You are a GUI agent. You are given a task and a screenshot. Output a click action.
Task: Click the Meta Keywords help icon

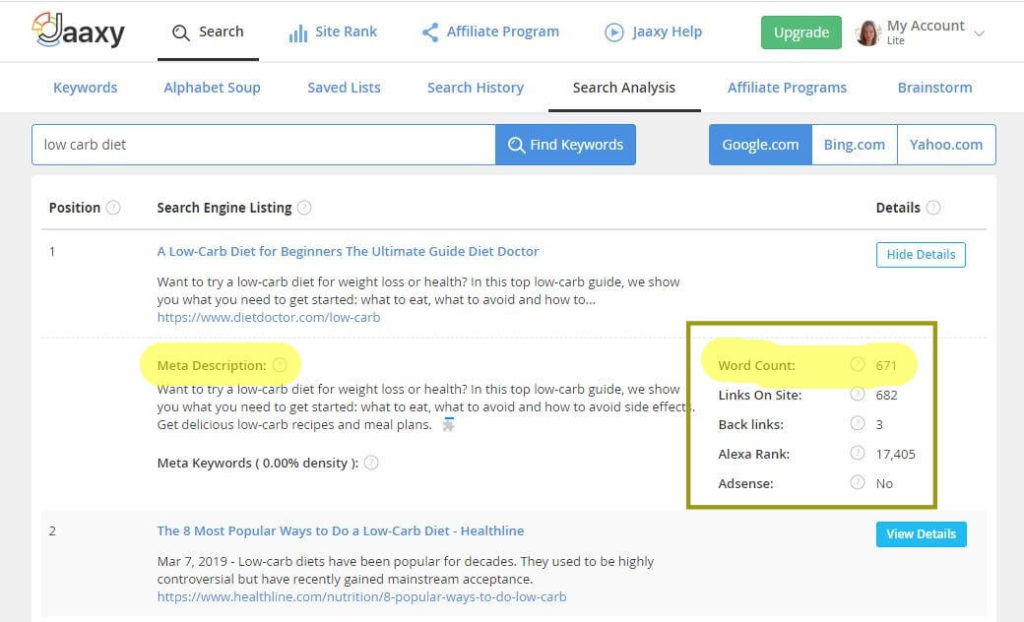[371, 463]
